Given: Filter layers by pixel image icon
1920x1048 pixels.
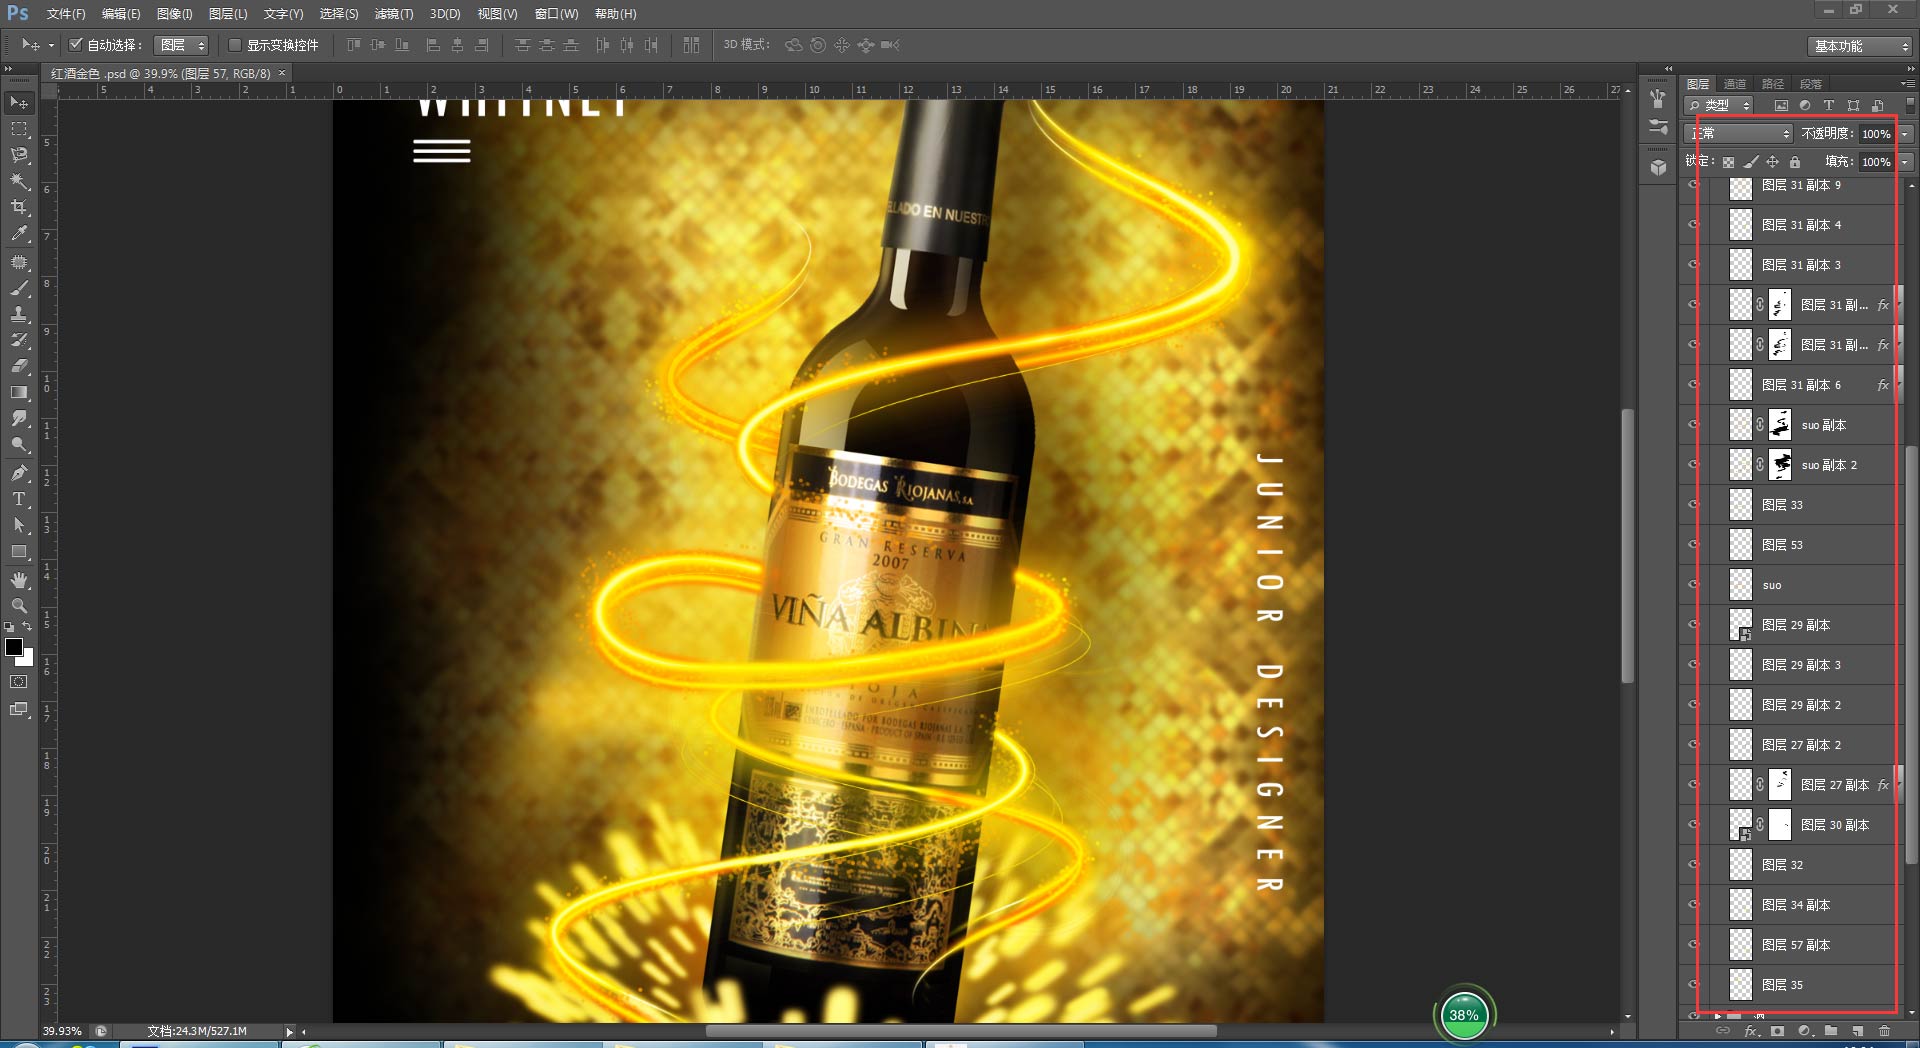Looking at the screenshot, I should 1781,105.
